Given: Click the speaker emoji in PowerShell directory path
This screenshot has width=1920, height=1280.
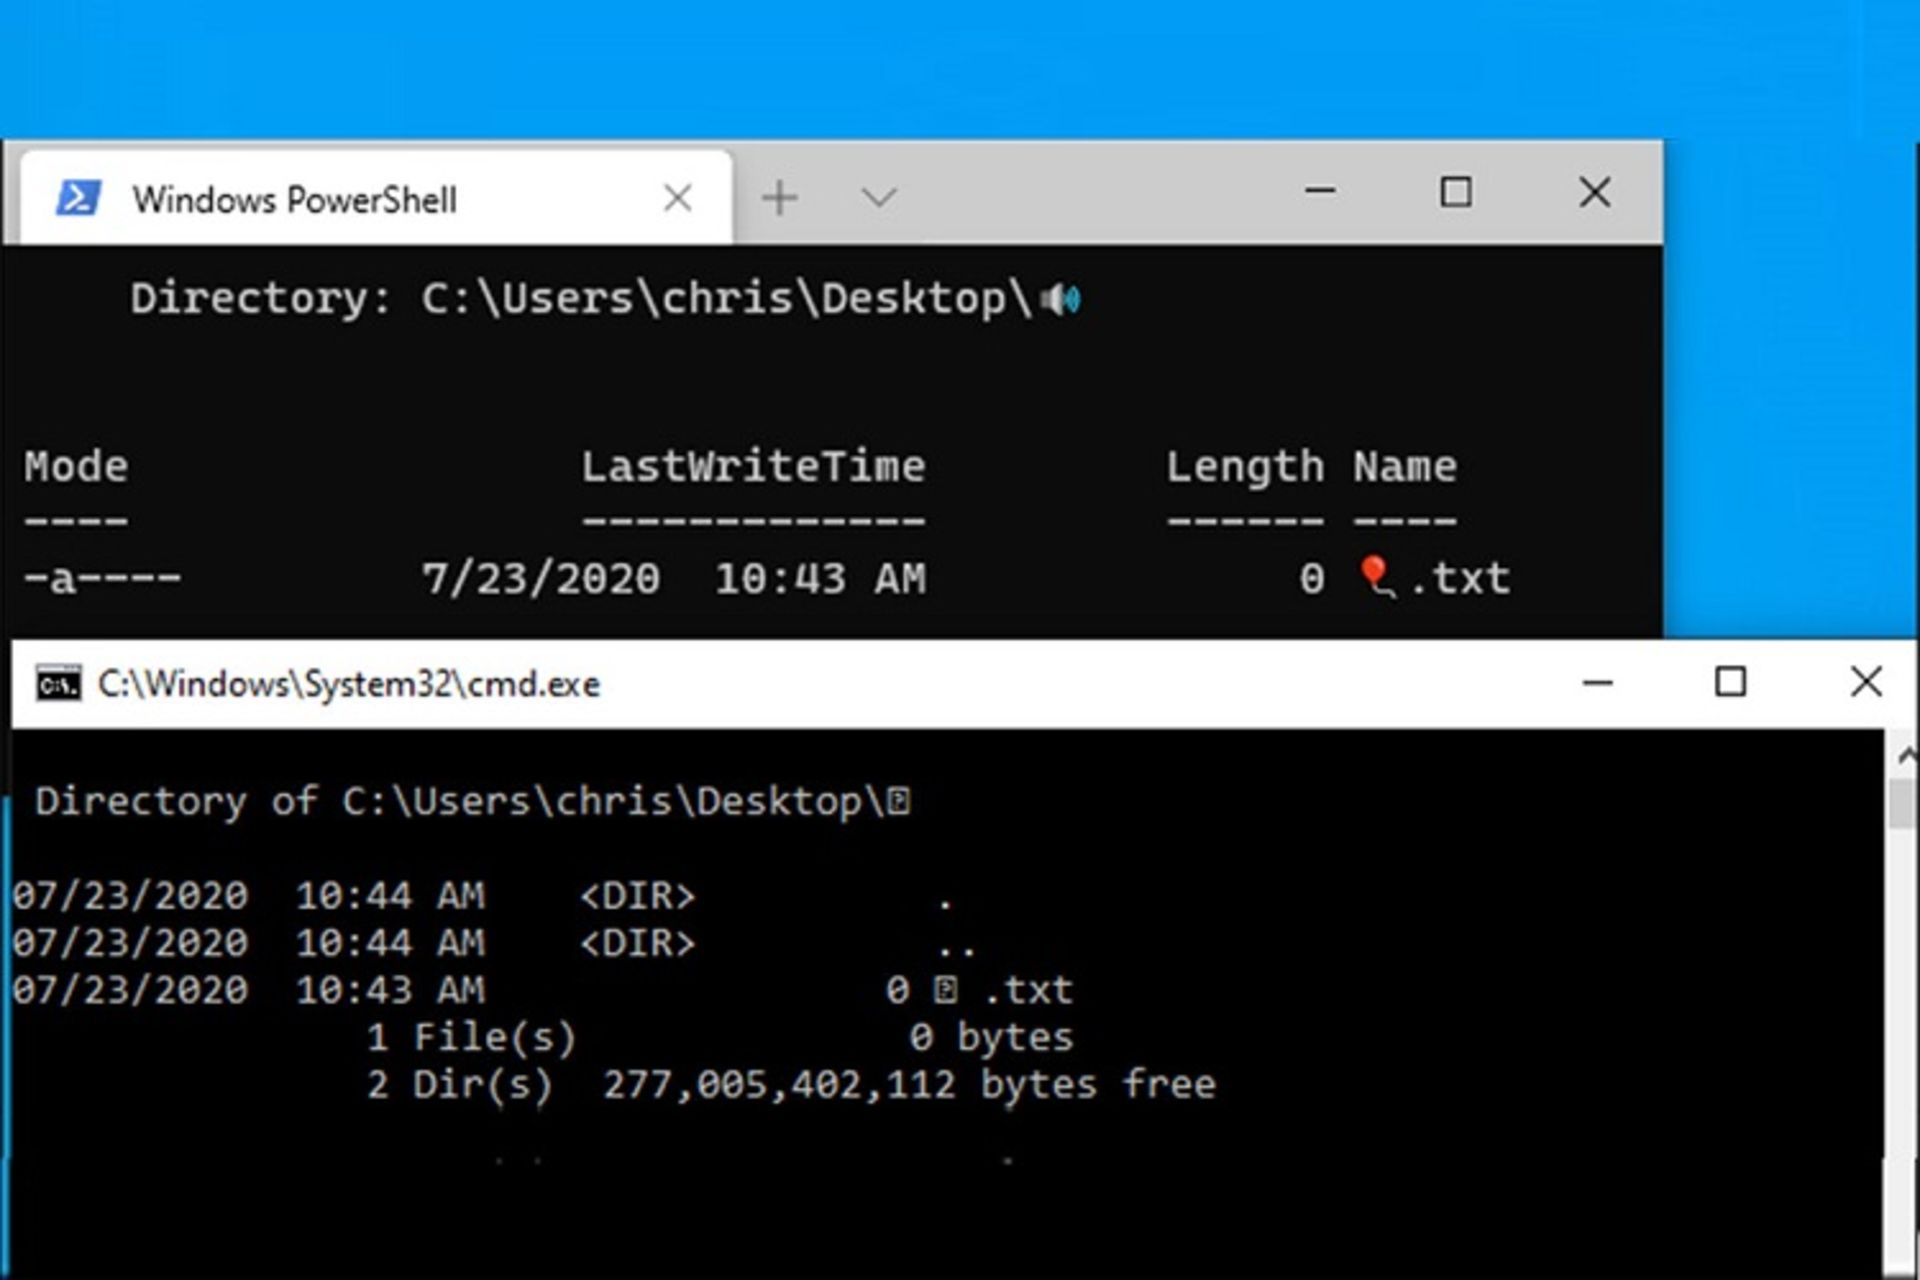Looking at the screenshot, I should coord(1060,299).
